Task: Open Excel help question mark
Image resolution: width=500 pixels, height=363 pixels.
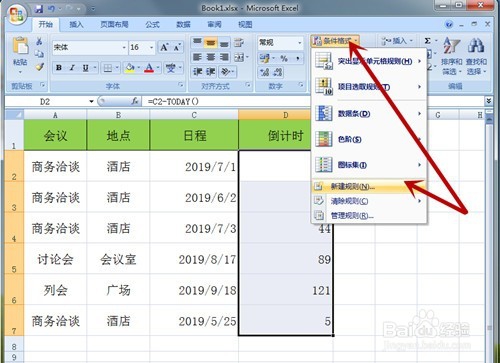Action: tap(449, 24)
